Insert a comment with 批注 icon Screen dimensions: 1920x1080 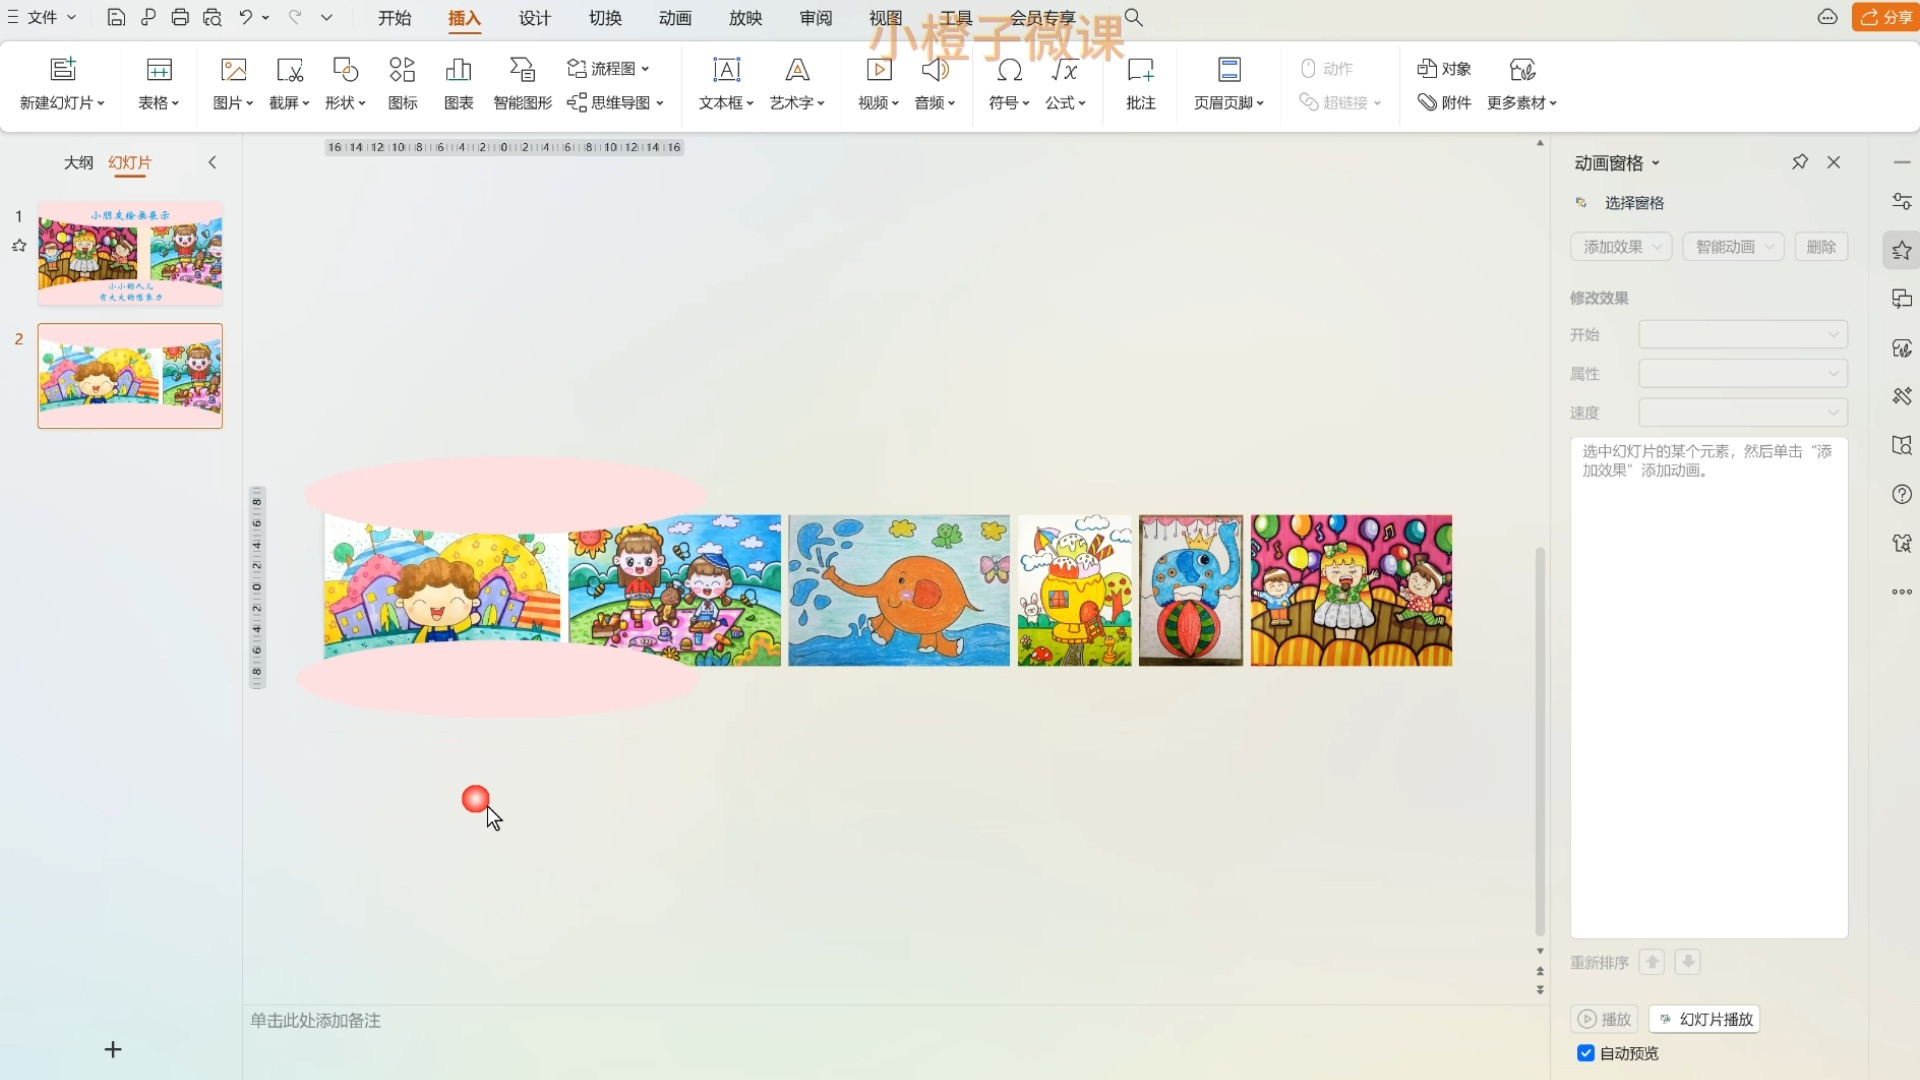coord(1140,70)
